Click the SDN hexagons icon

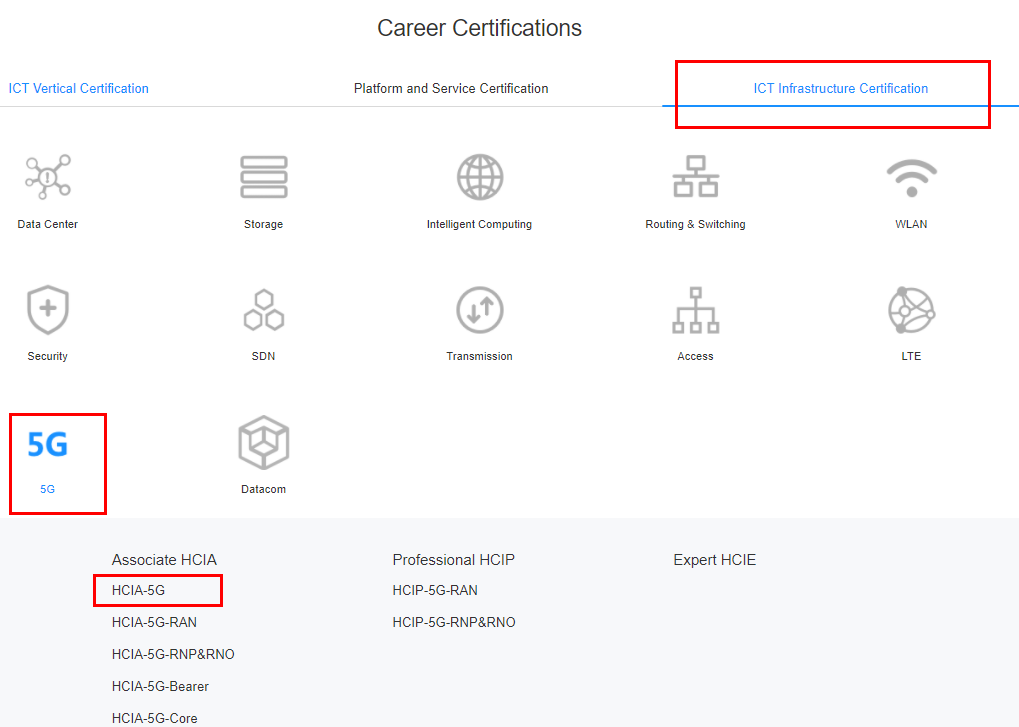click(x=264, y=310)
